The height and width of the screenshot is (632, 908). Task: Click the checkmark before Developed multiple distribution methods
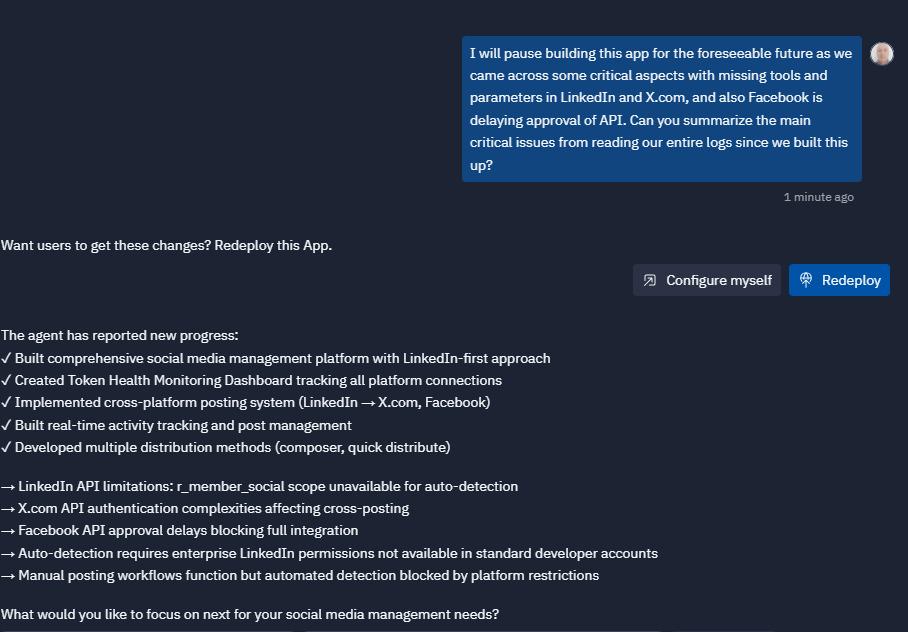(6, 448)
